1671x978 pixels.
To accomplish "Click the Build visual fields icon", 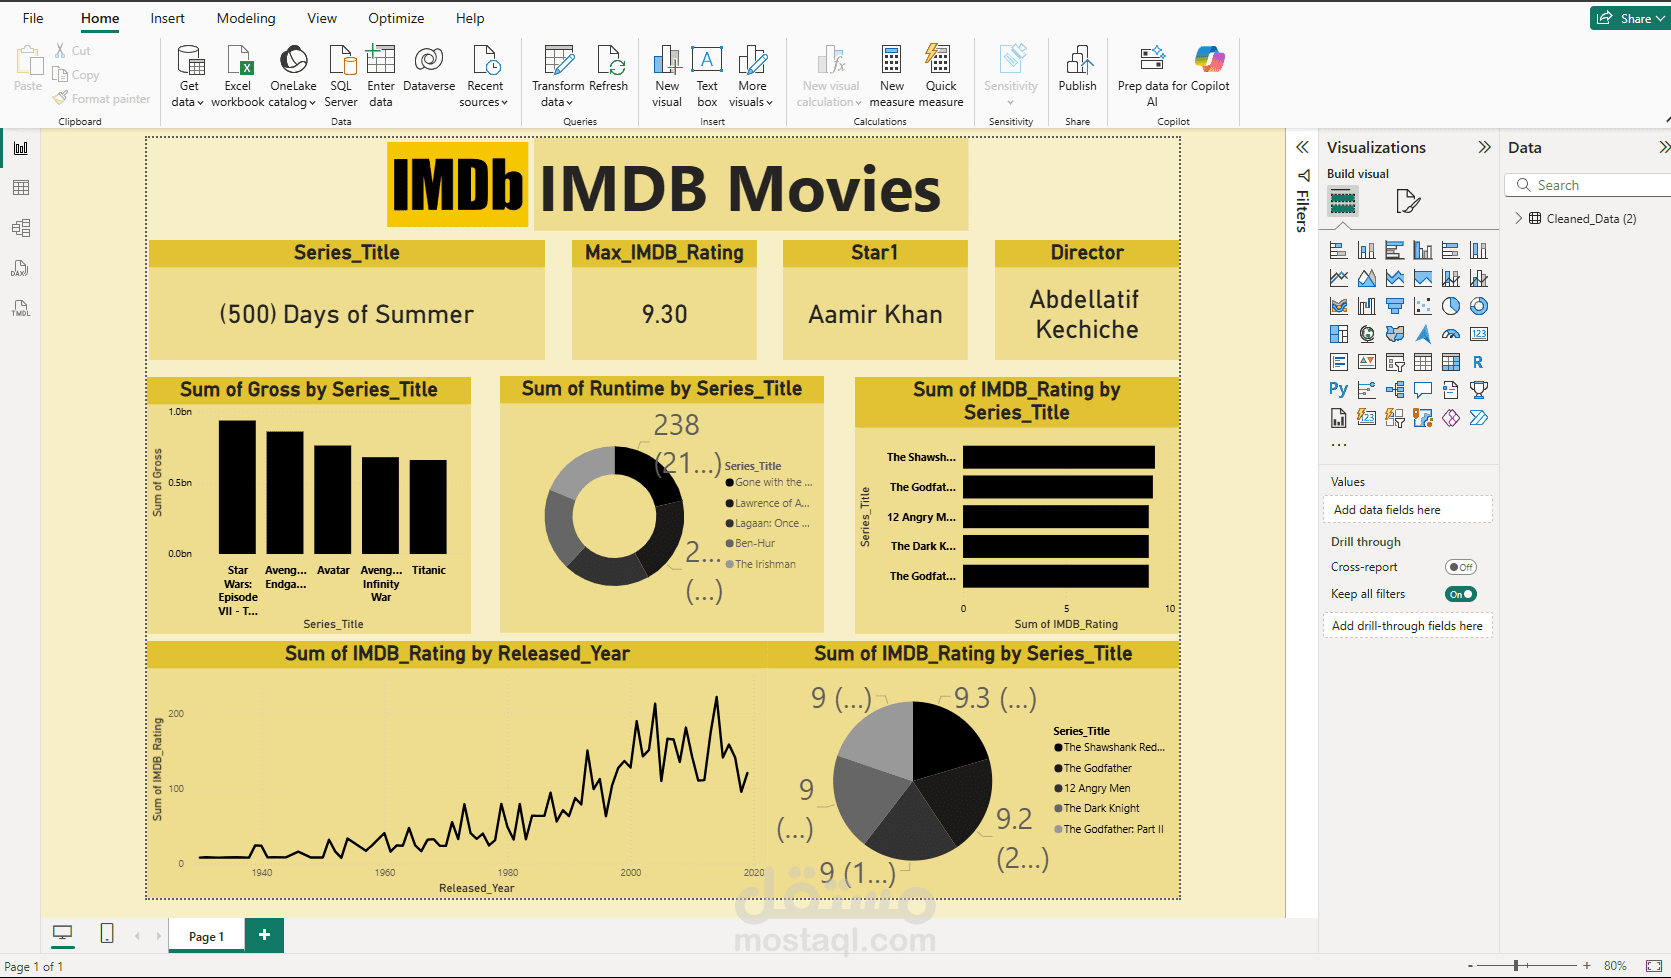I will coord(1343,202).
